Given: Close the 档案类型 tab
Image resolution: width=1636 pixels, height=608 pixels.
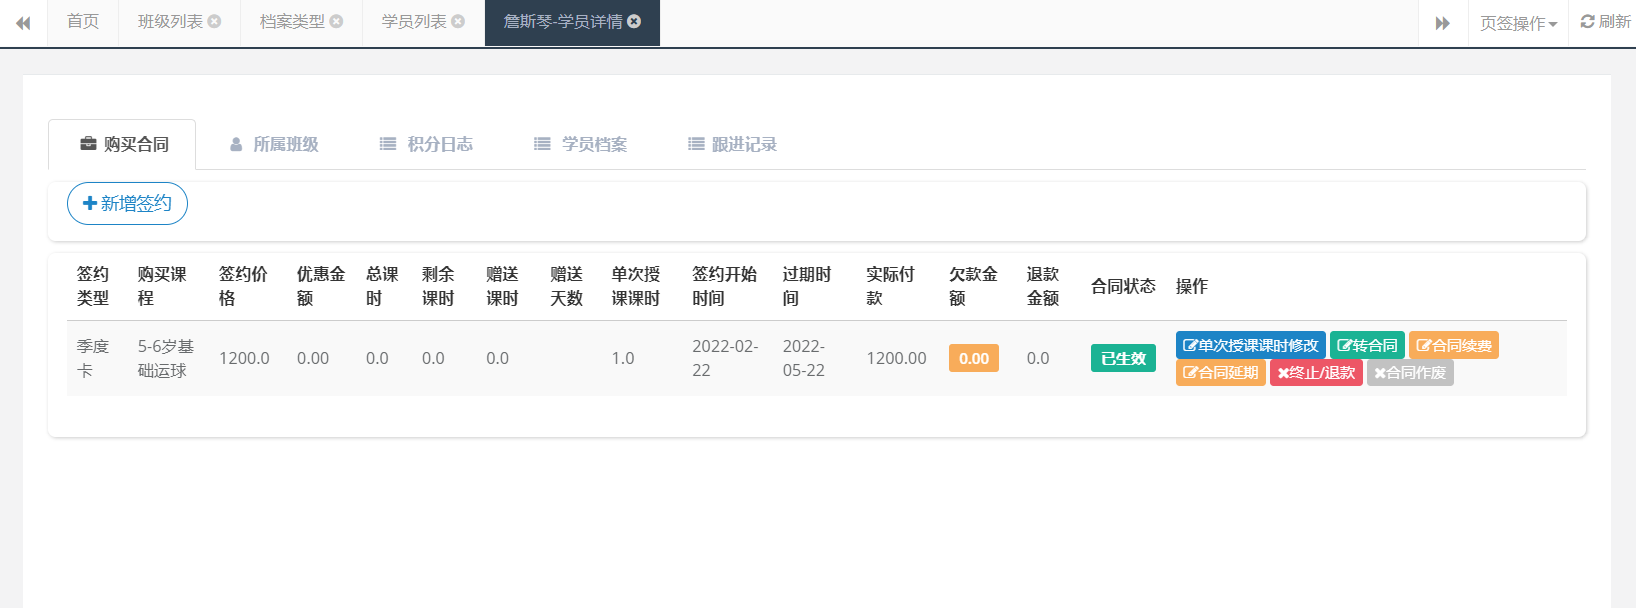Looking at the screenshot, I should click(x=336, y=21).
